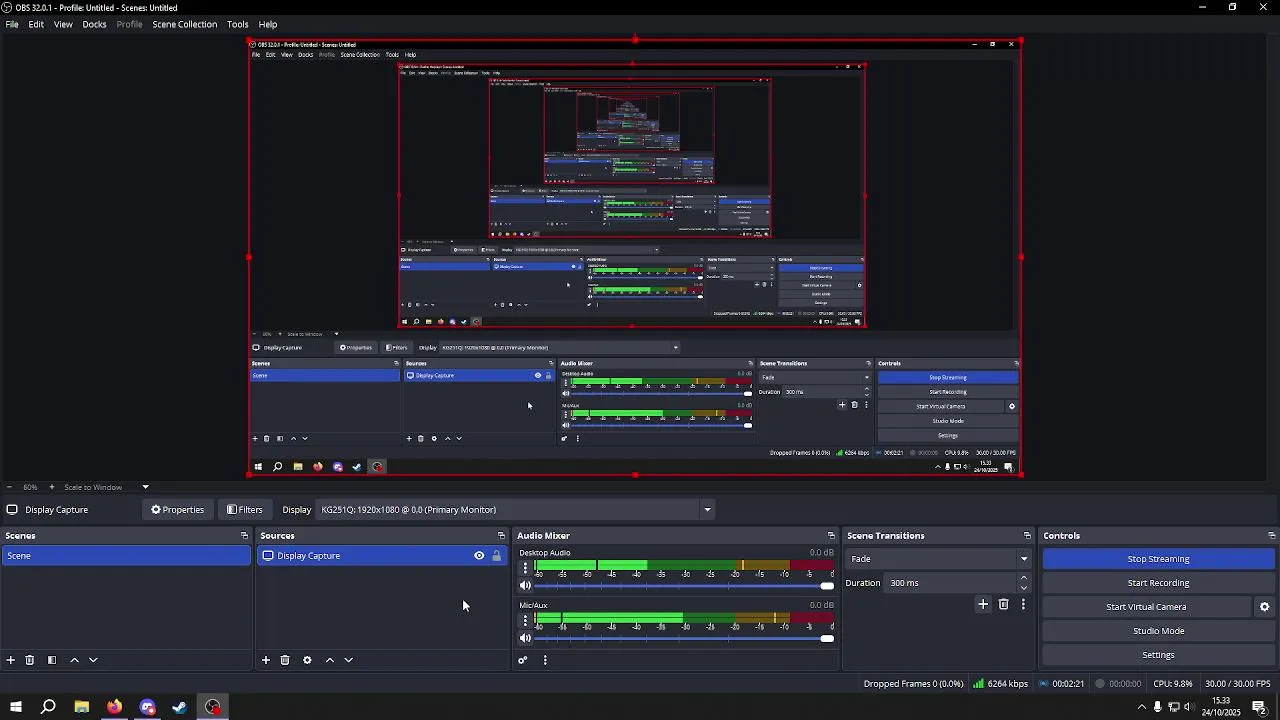1280x720 pixels.
Task: Adjust Mic/Aux volume slider
Action: (684, 638)
